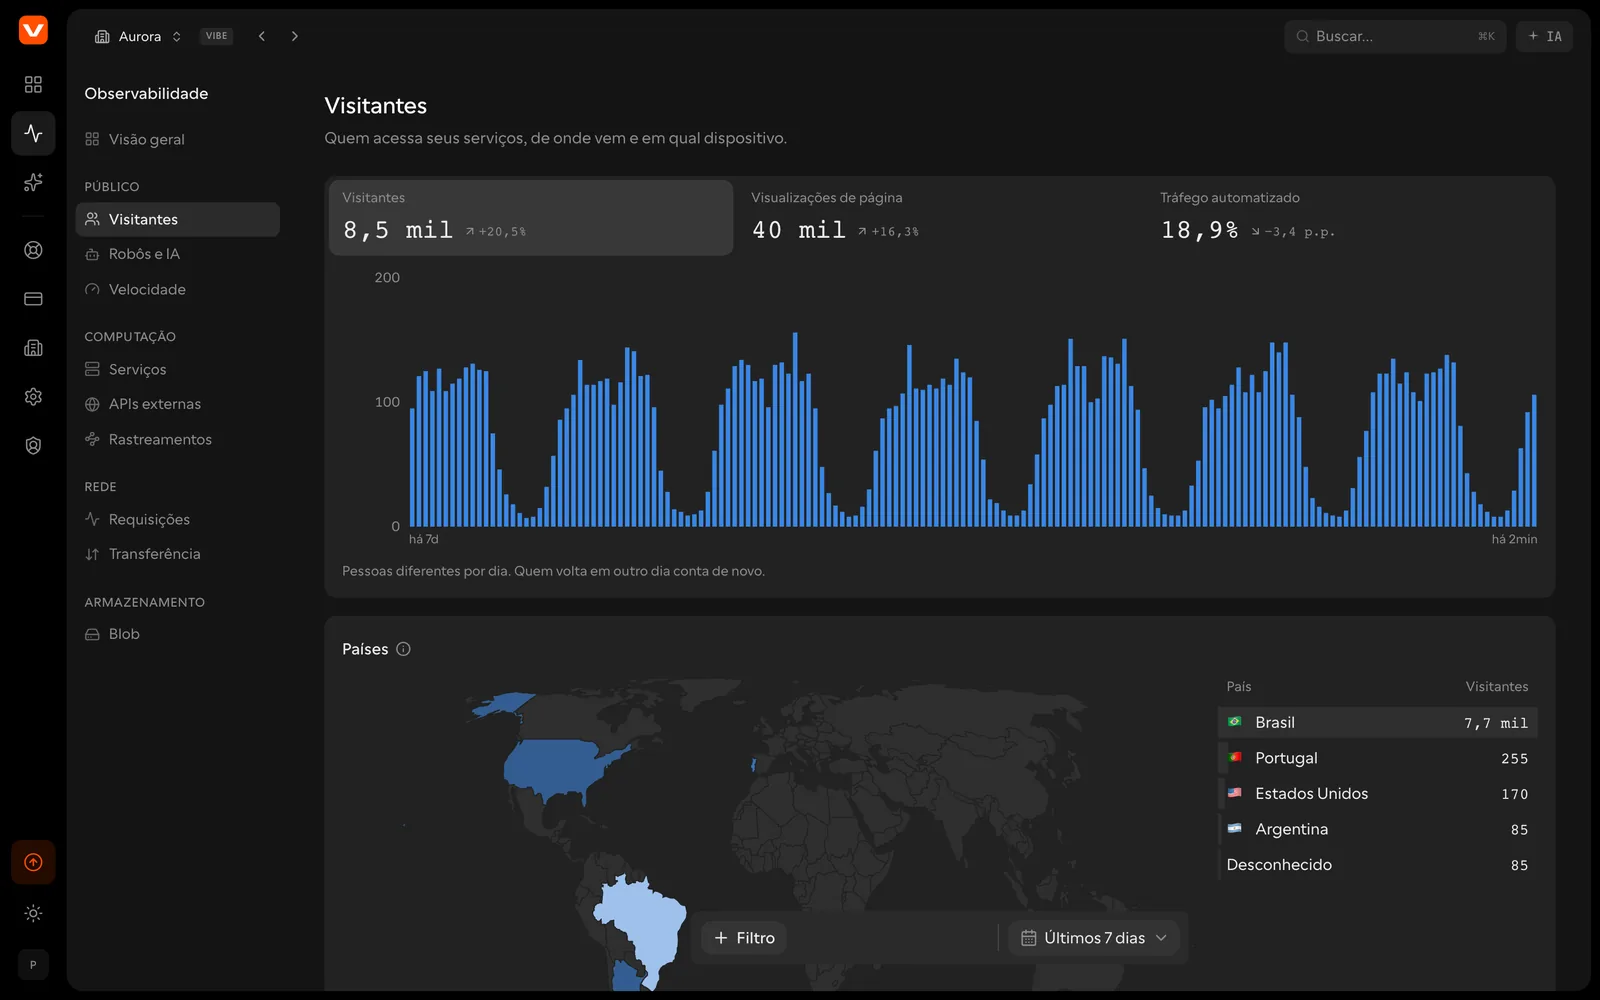Open the user avatar labeled P

[x=33, y=965]
